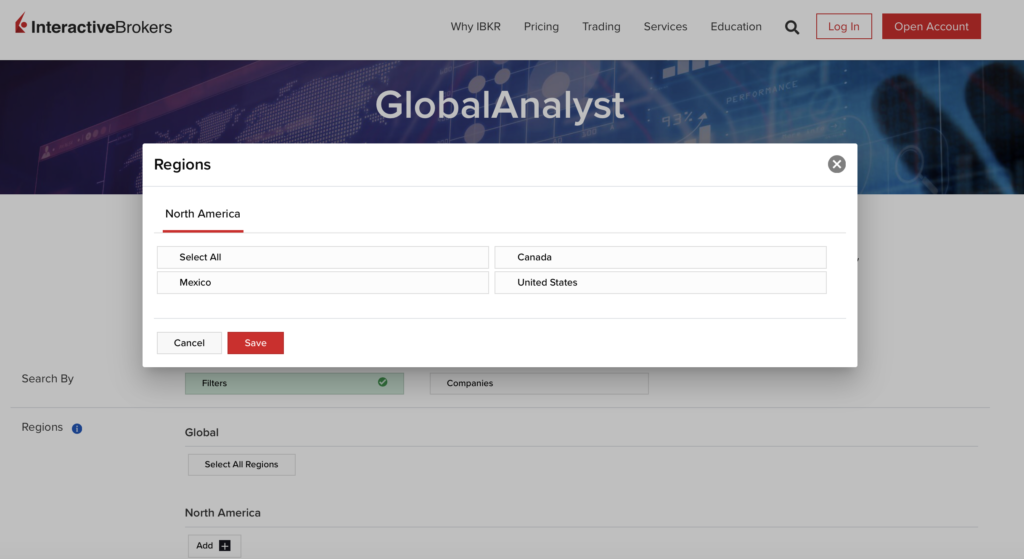Select Mexico in the regions list
The image size is (1024, 559).
coord(322,283)
